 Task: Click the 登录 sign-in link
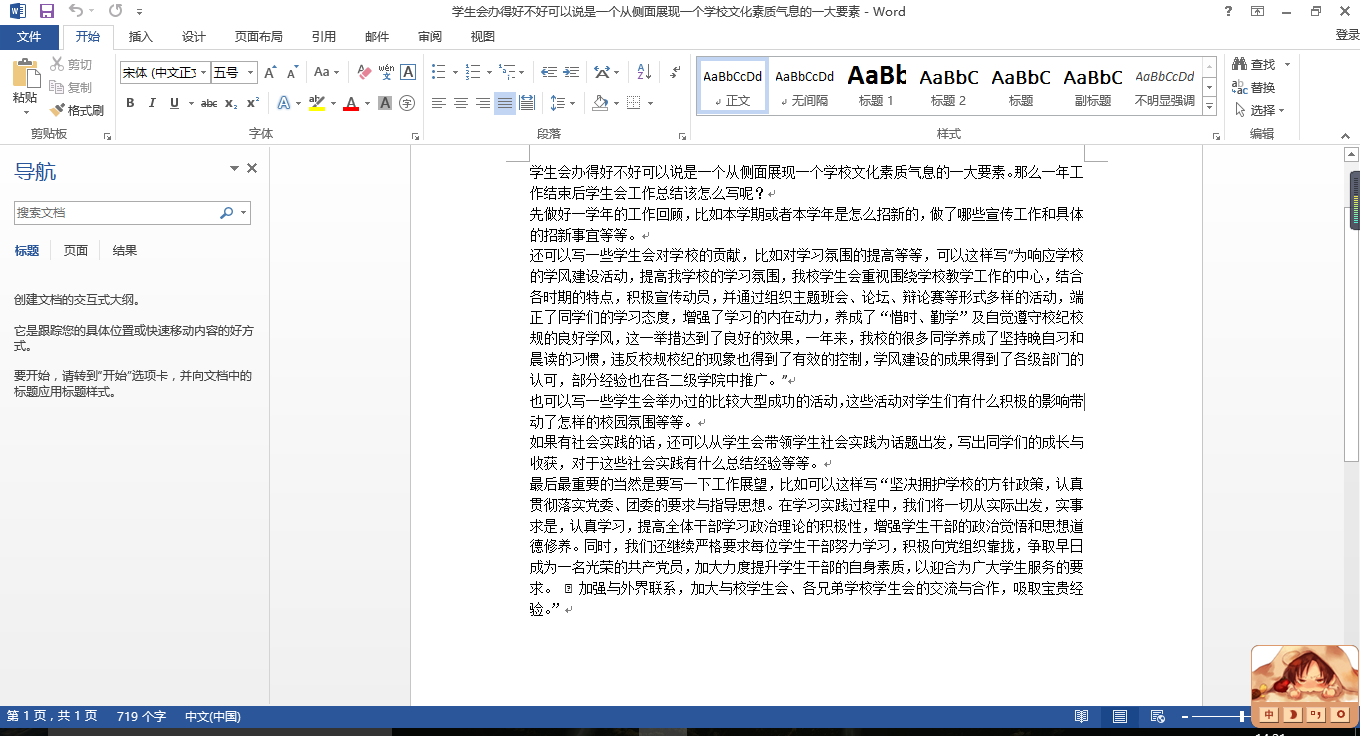pos(1347,35)
